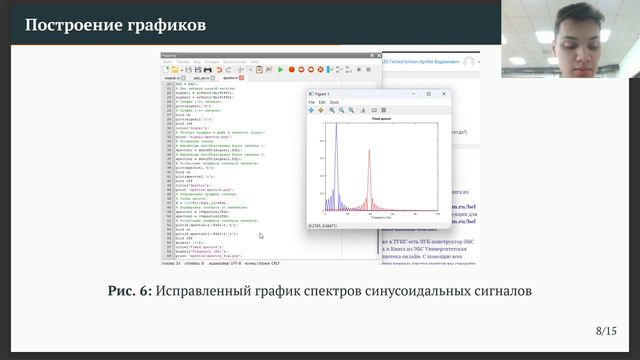The width and height of the screenshot is (640, 360).
Task: Click the debugger Step Out icon
Action: [349, 70]
